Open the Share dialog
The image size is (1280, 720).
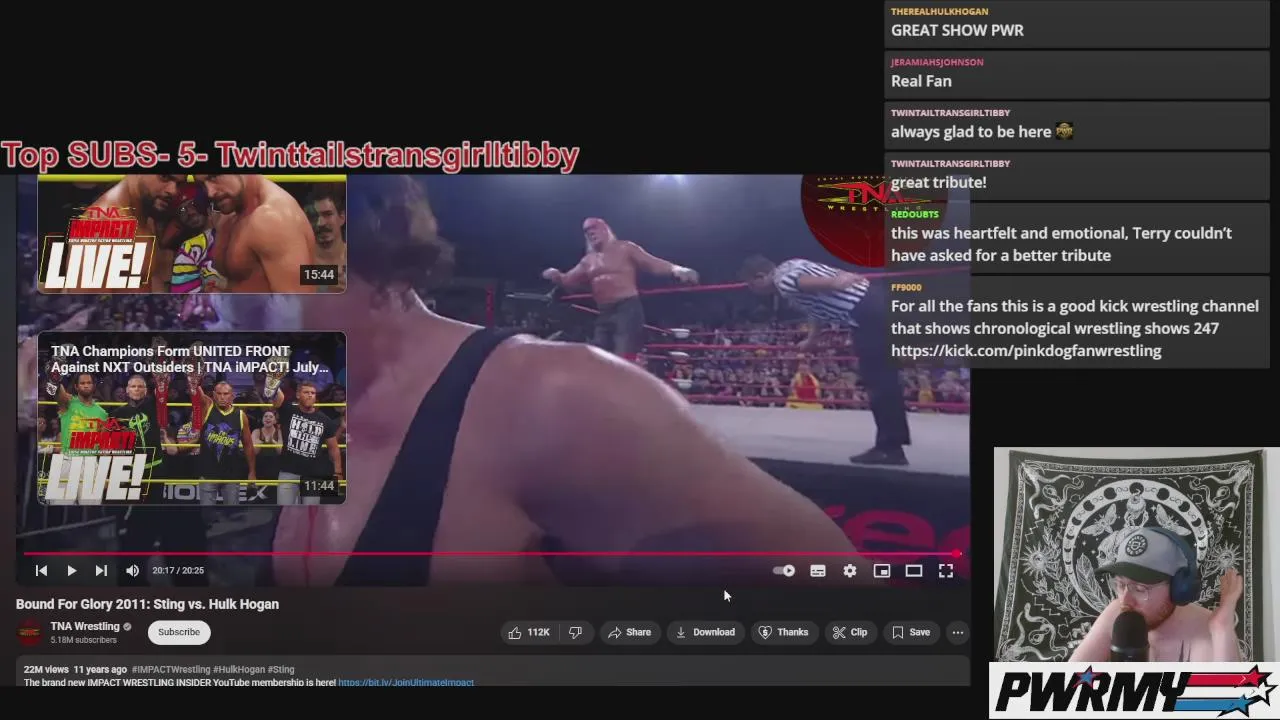[x=629, y=632]
